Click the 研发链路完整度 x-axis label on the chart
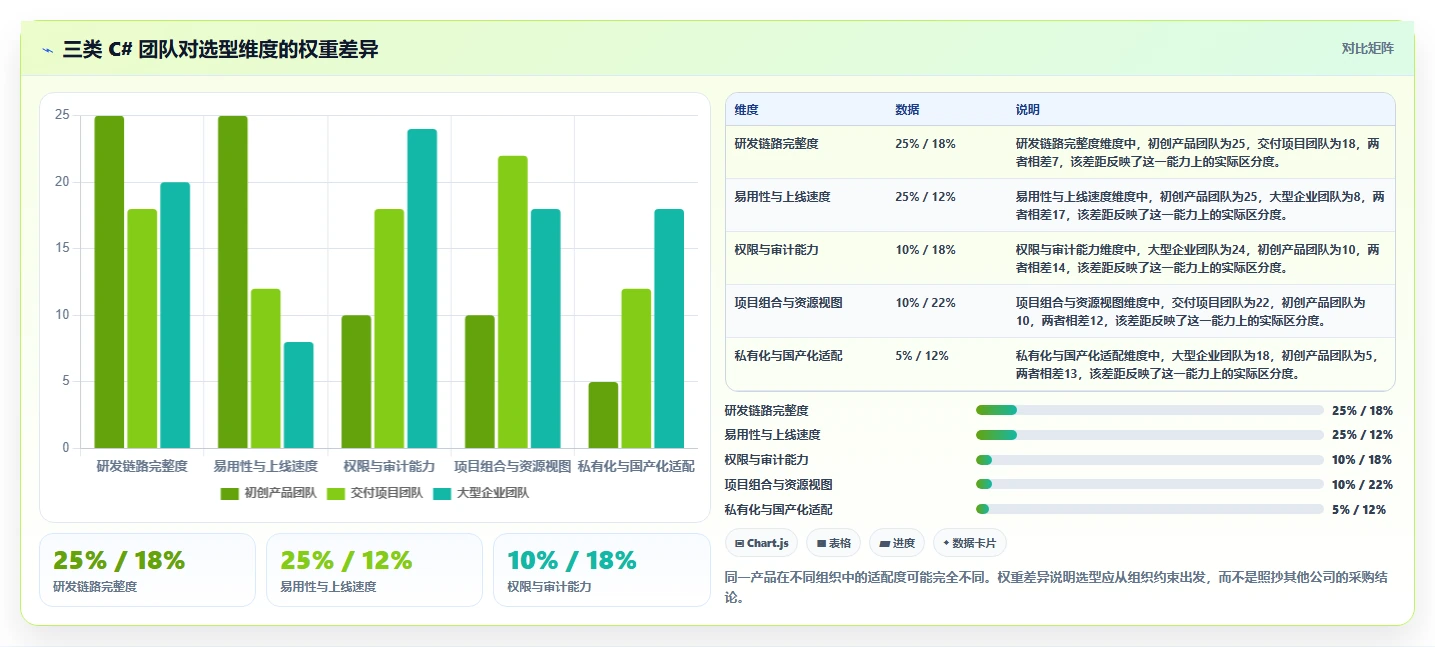This screenshot has width=1435, height=647. [x=142, y=466]
